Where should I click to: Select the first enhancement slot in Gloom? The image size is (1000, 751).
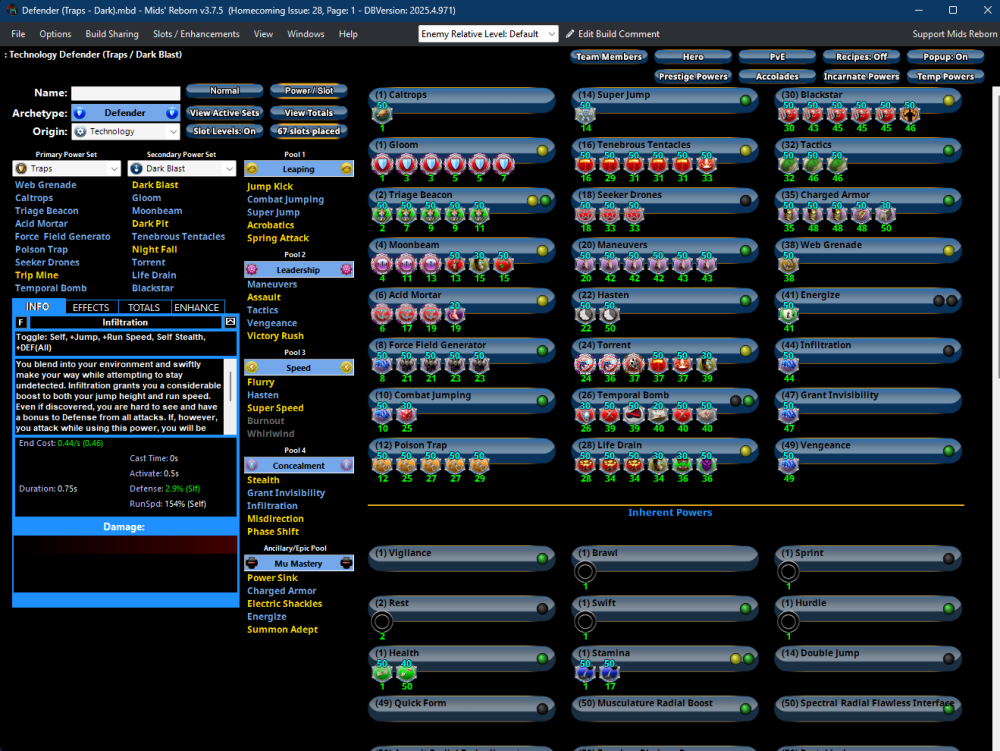(381, 165)
